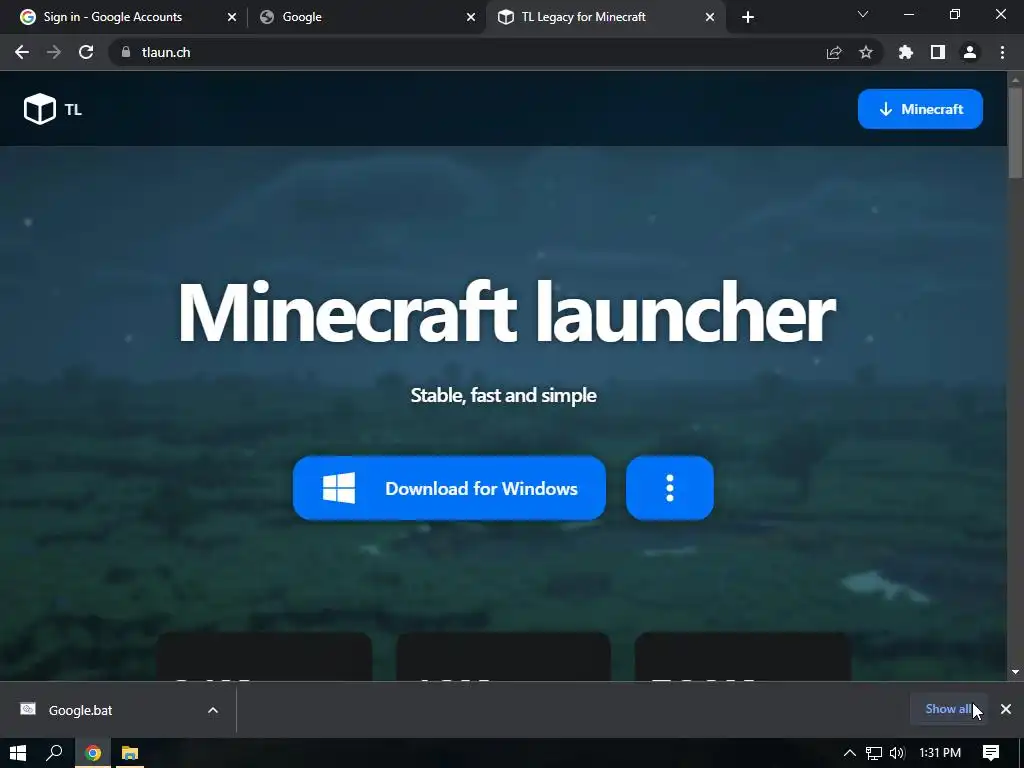The width and height of the screenshot is (1024, 768).
Task: Click the scrollbar up arrow
Action: click(x=1015, y=80)
